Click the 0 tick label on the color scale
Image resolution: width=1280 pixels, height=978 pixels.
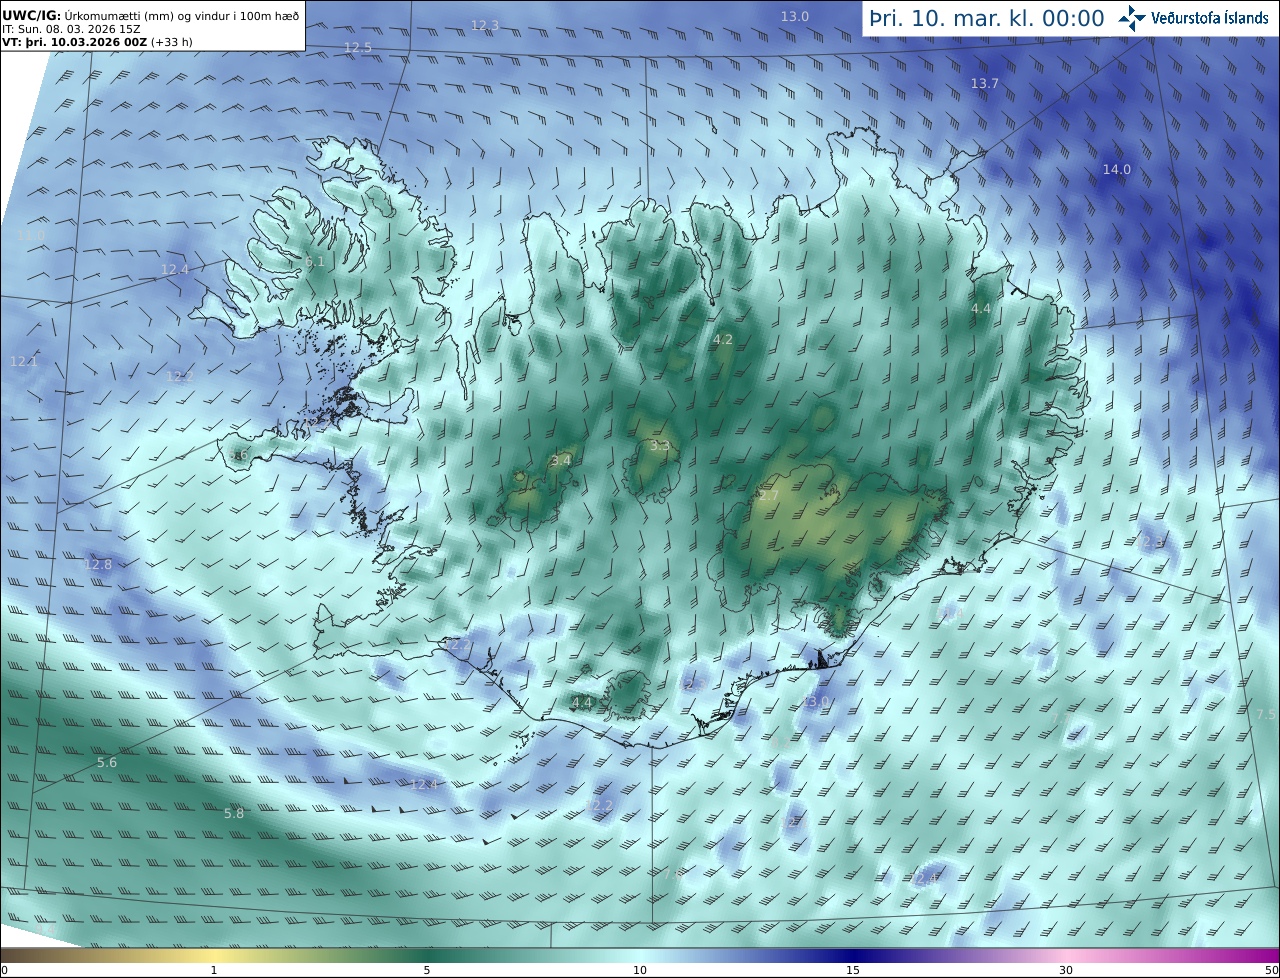click(4, 970)
